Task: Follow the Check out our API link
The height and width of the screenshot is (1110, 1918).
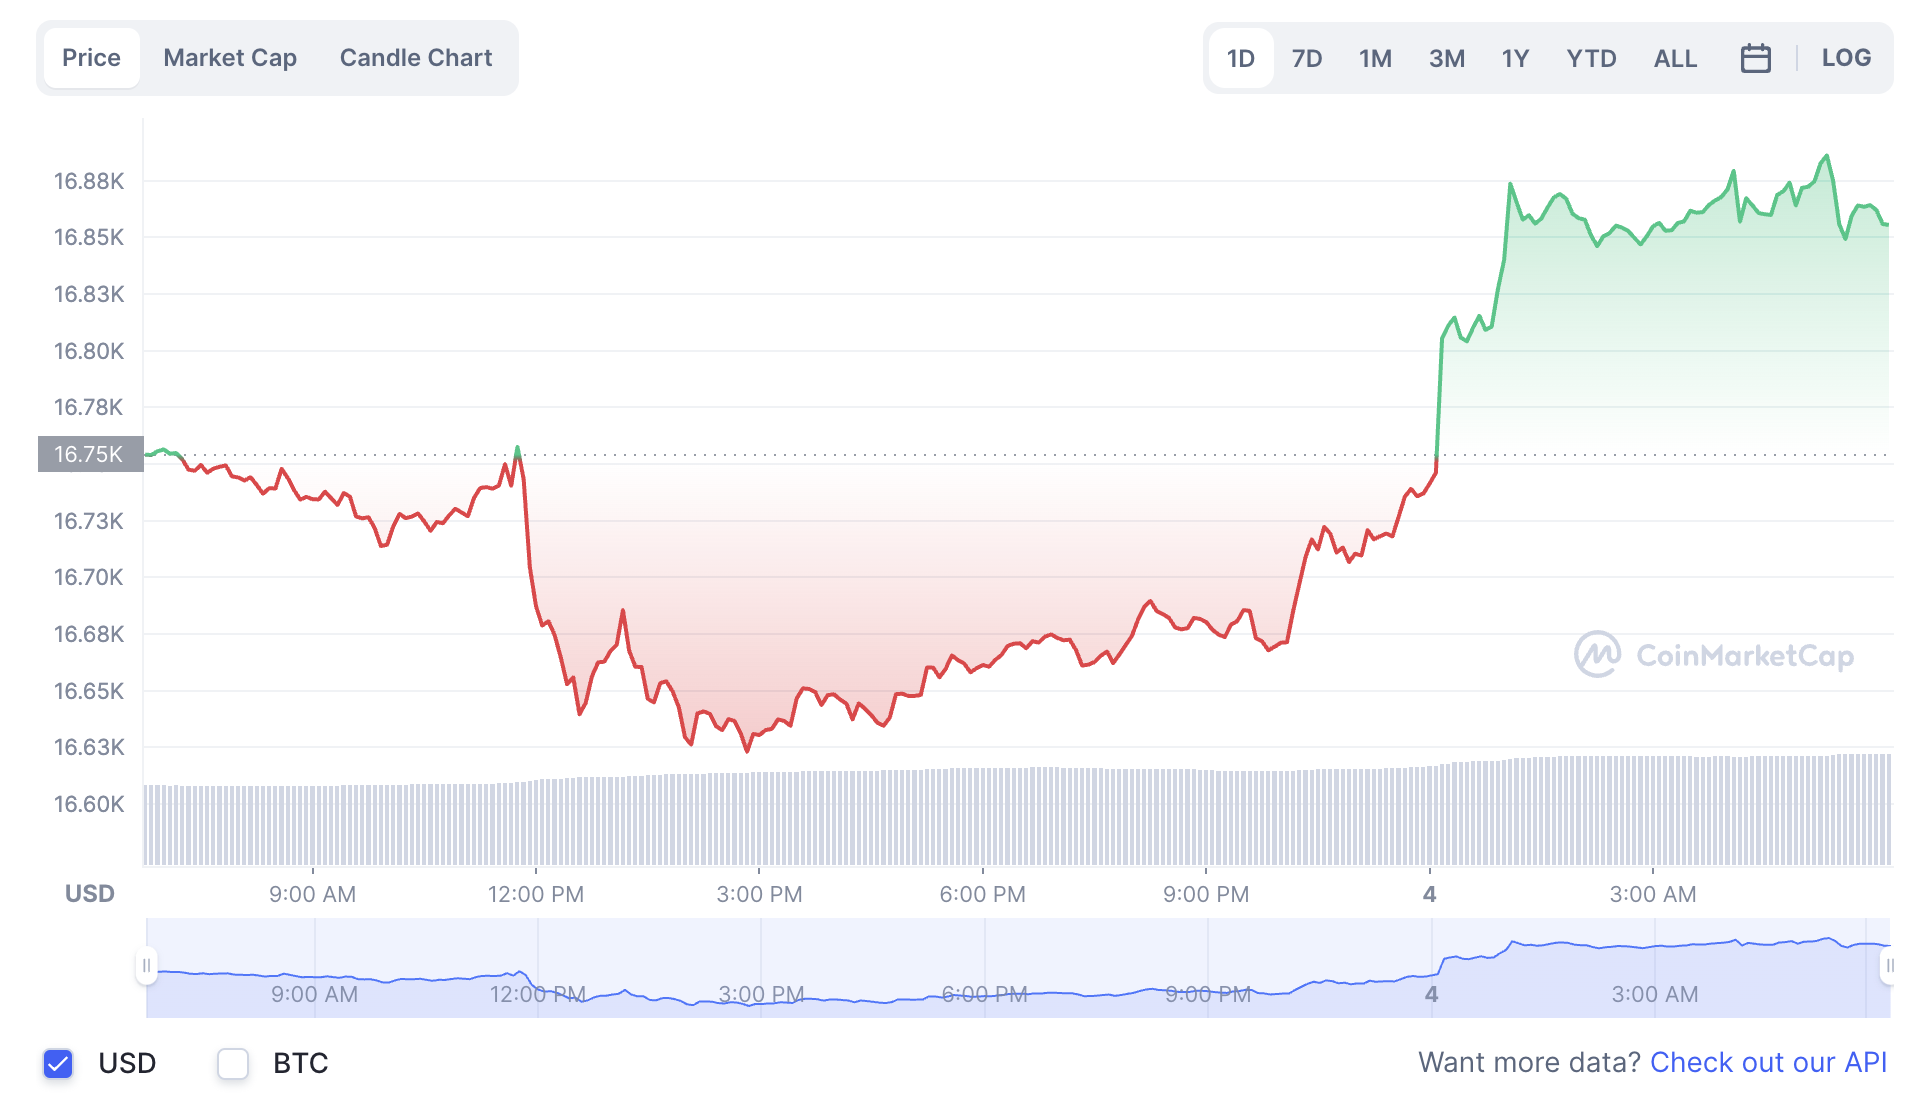Action: (1768, 1062)
